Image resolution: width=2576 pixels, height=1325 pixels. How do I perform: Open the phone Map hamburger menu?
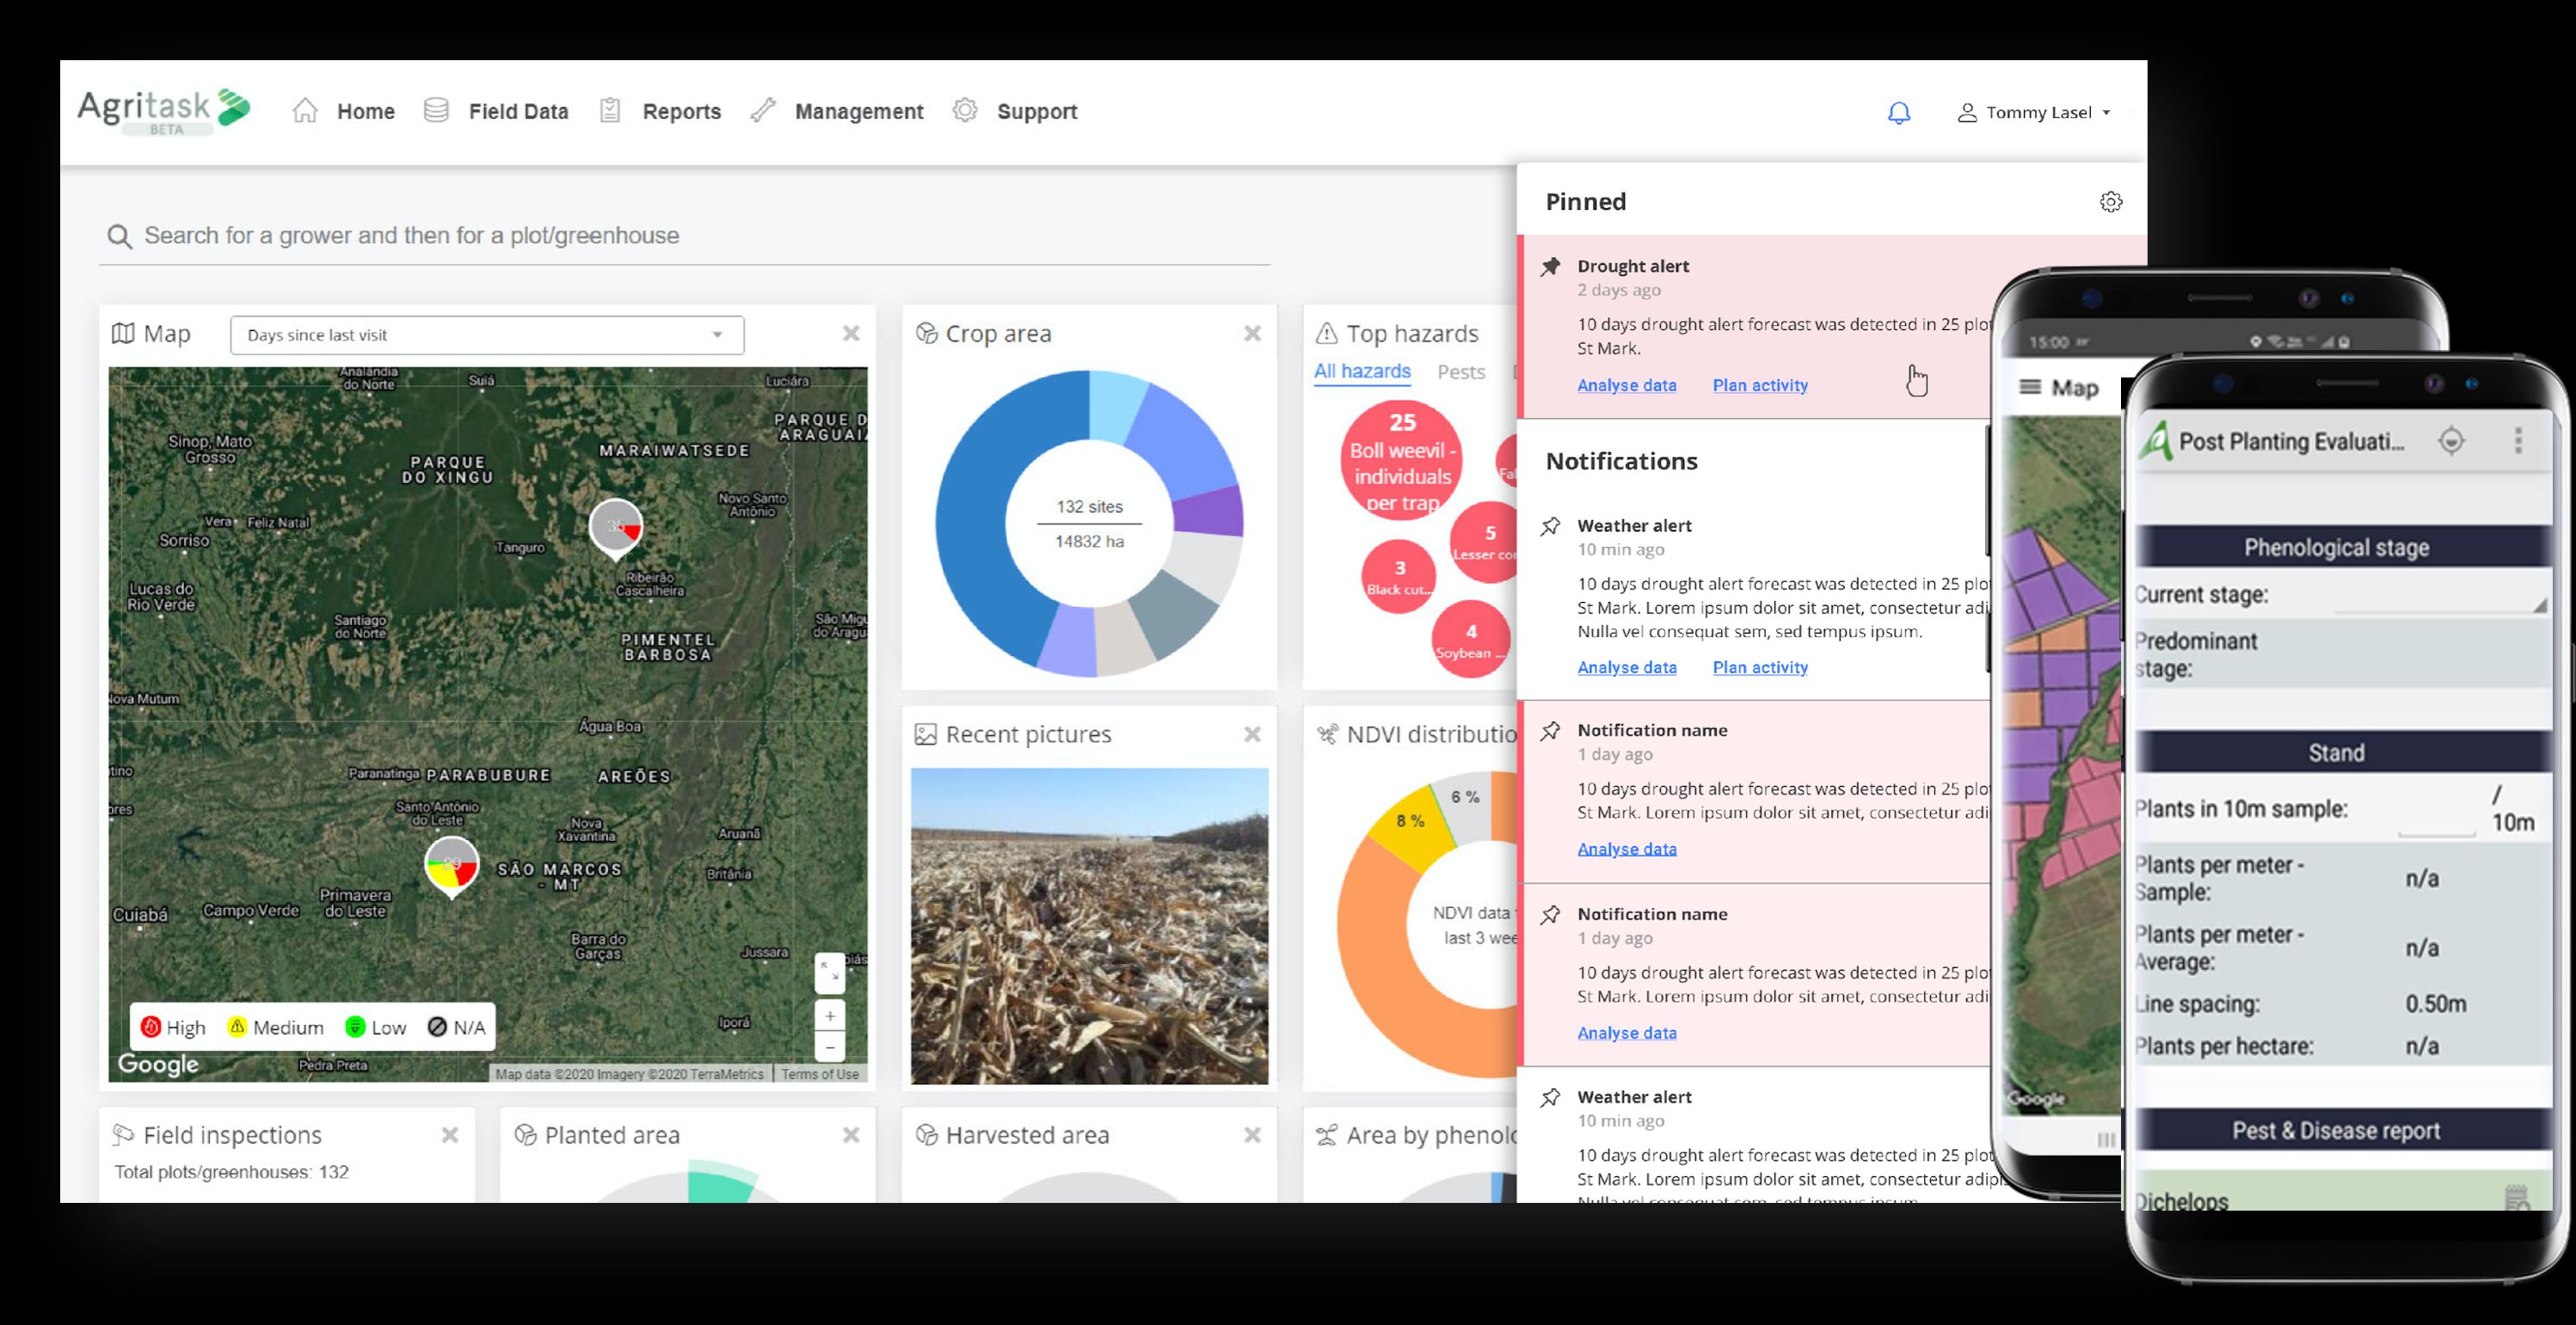2030,387
